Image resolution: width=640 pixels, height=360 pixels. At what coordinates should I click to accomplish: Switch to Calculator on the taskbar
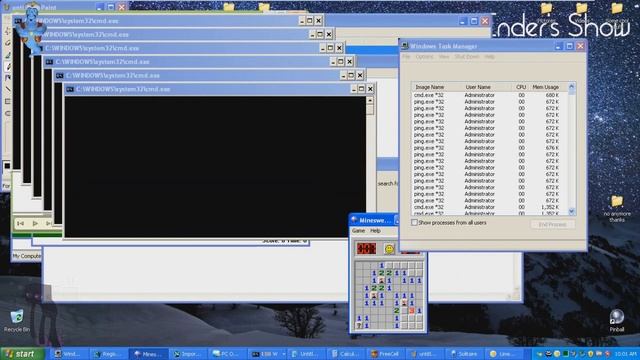point(345,354)
